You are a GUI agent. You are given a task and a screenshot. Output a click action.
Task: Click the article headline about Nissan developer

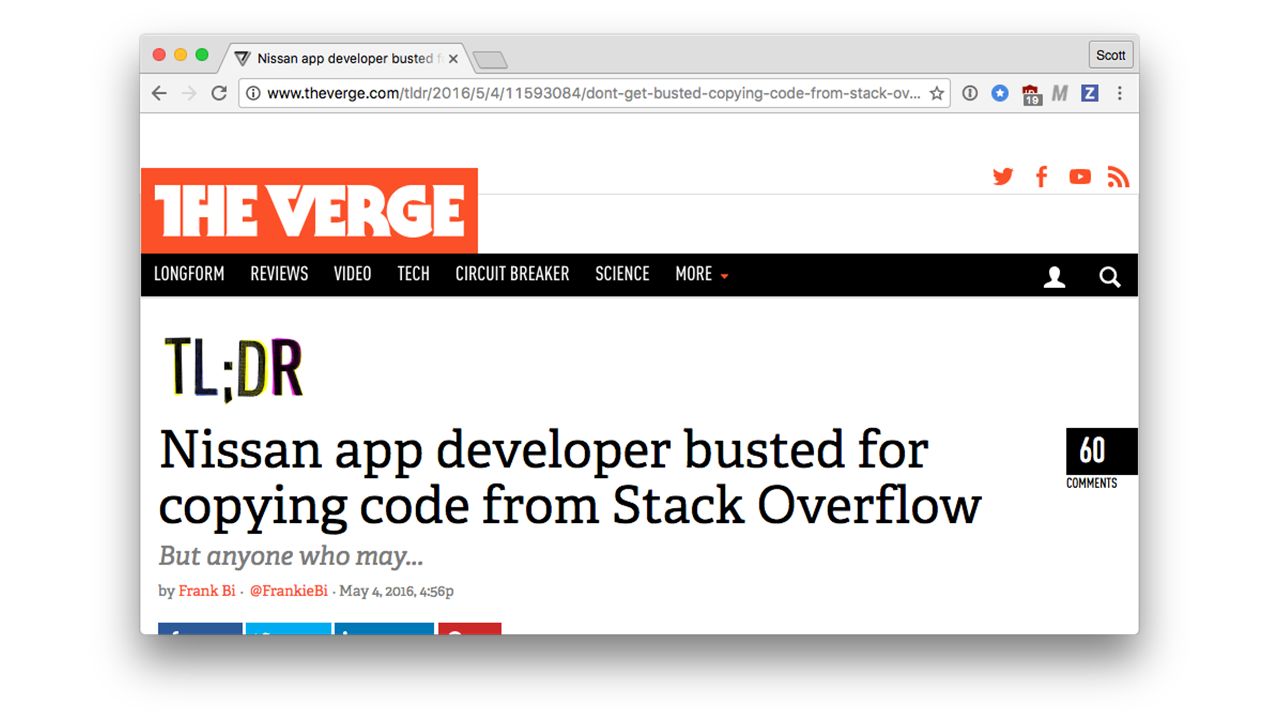coord(570,478)
